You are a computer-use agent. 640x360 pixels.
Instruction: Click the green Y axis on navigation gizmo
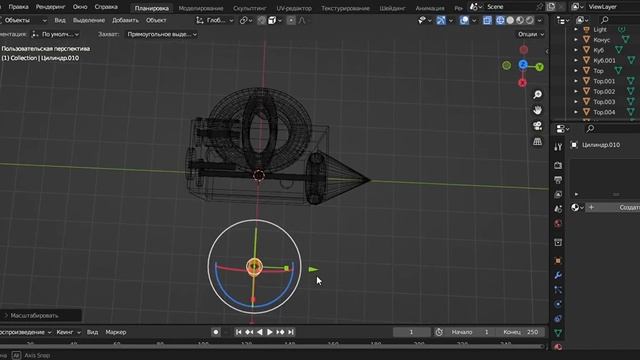click(540, 67)
